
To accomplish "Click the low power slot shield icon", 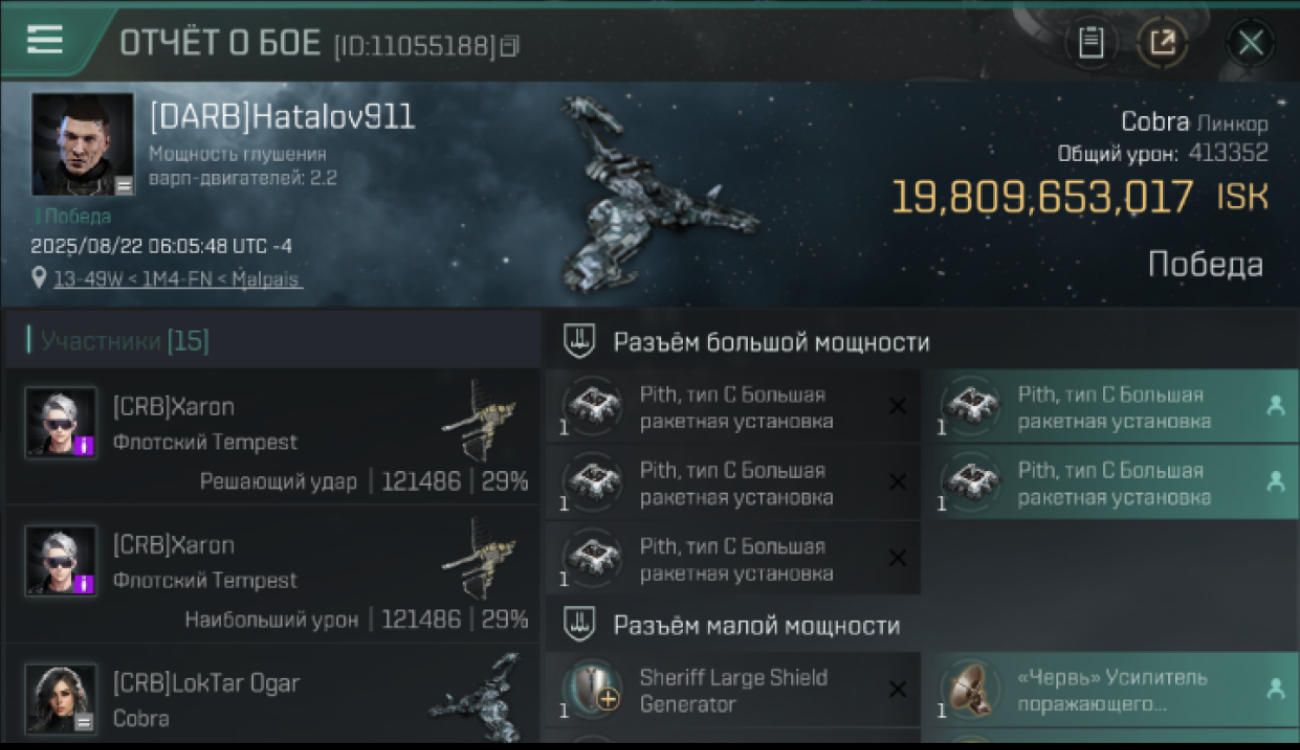I will 580,626.
